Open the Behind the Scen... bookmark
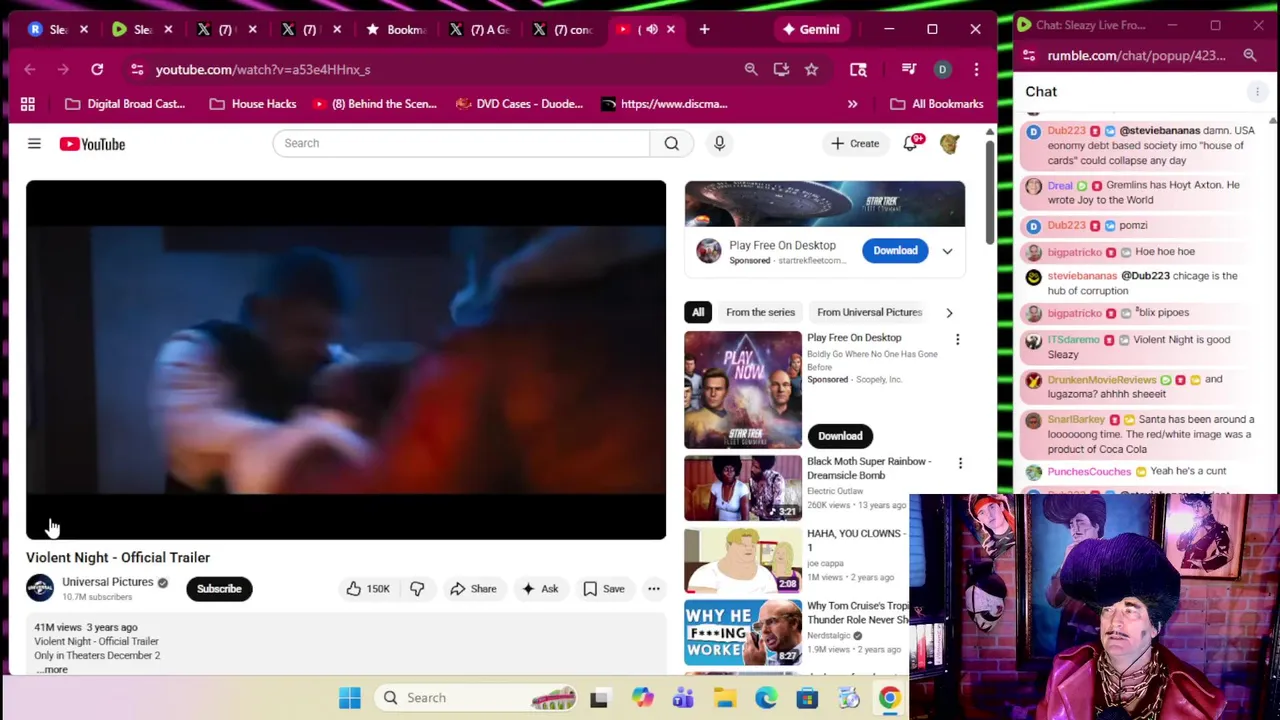Screen dimensions: 1280x720 (374, 104)
